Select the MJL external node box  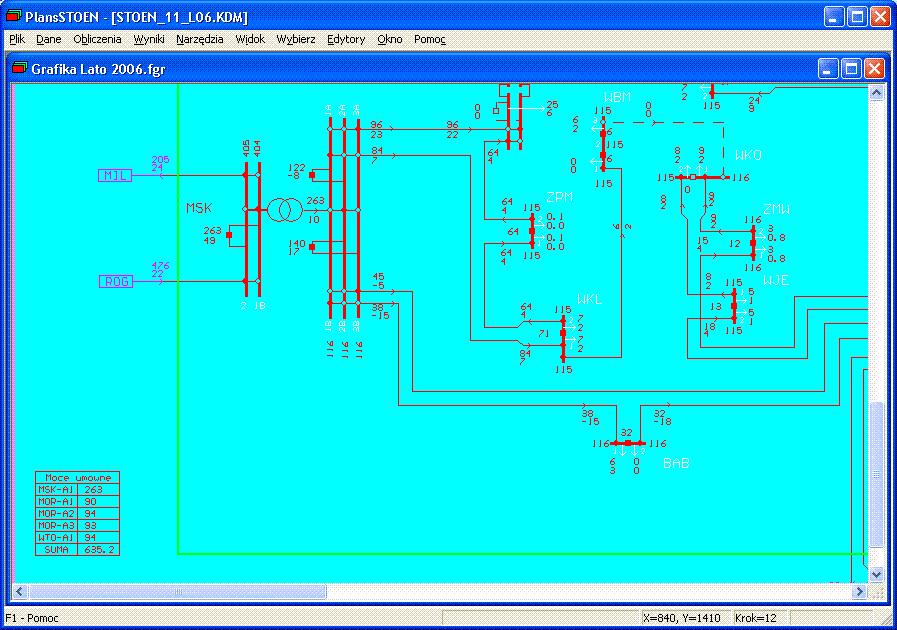tap(116, 175)
